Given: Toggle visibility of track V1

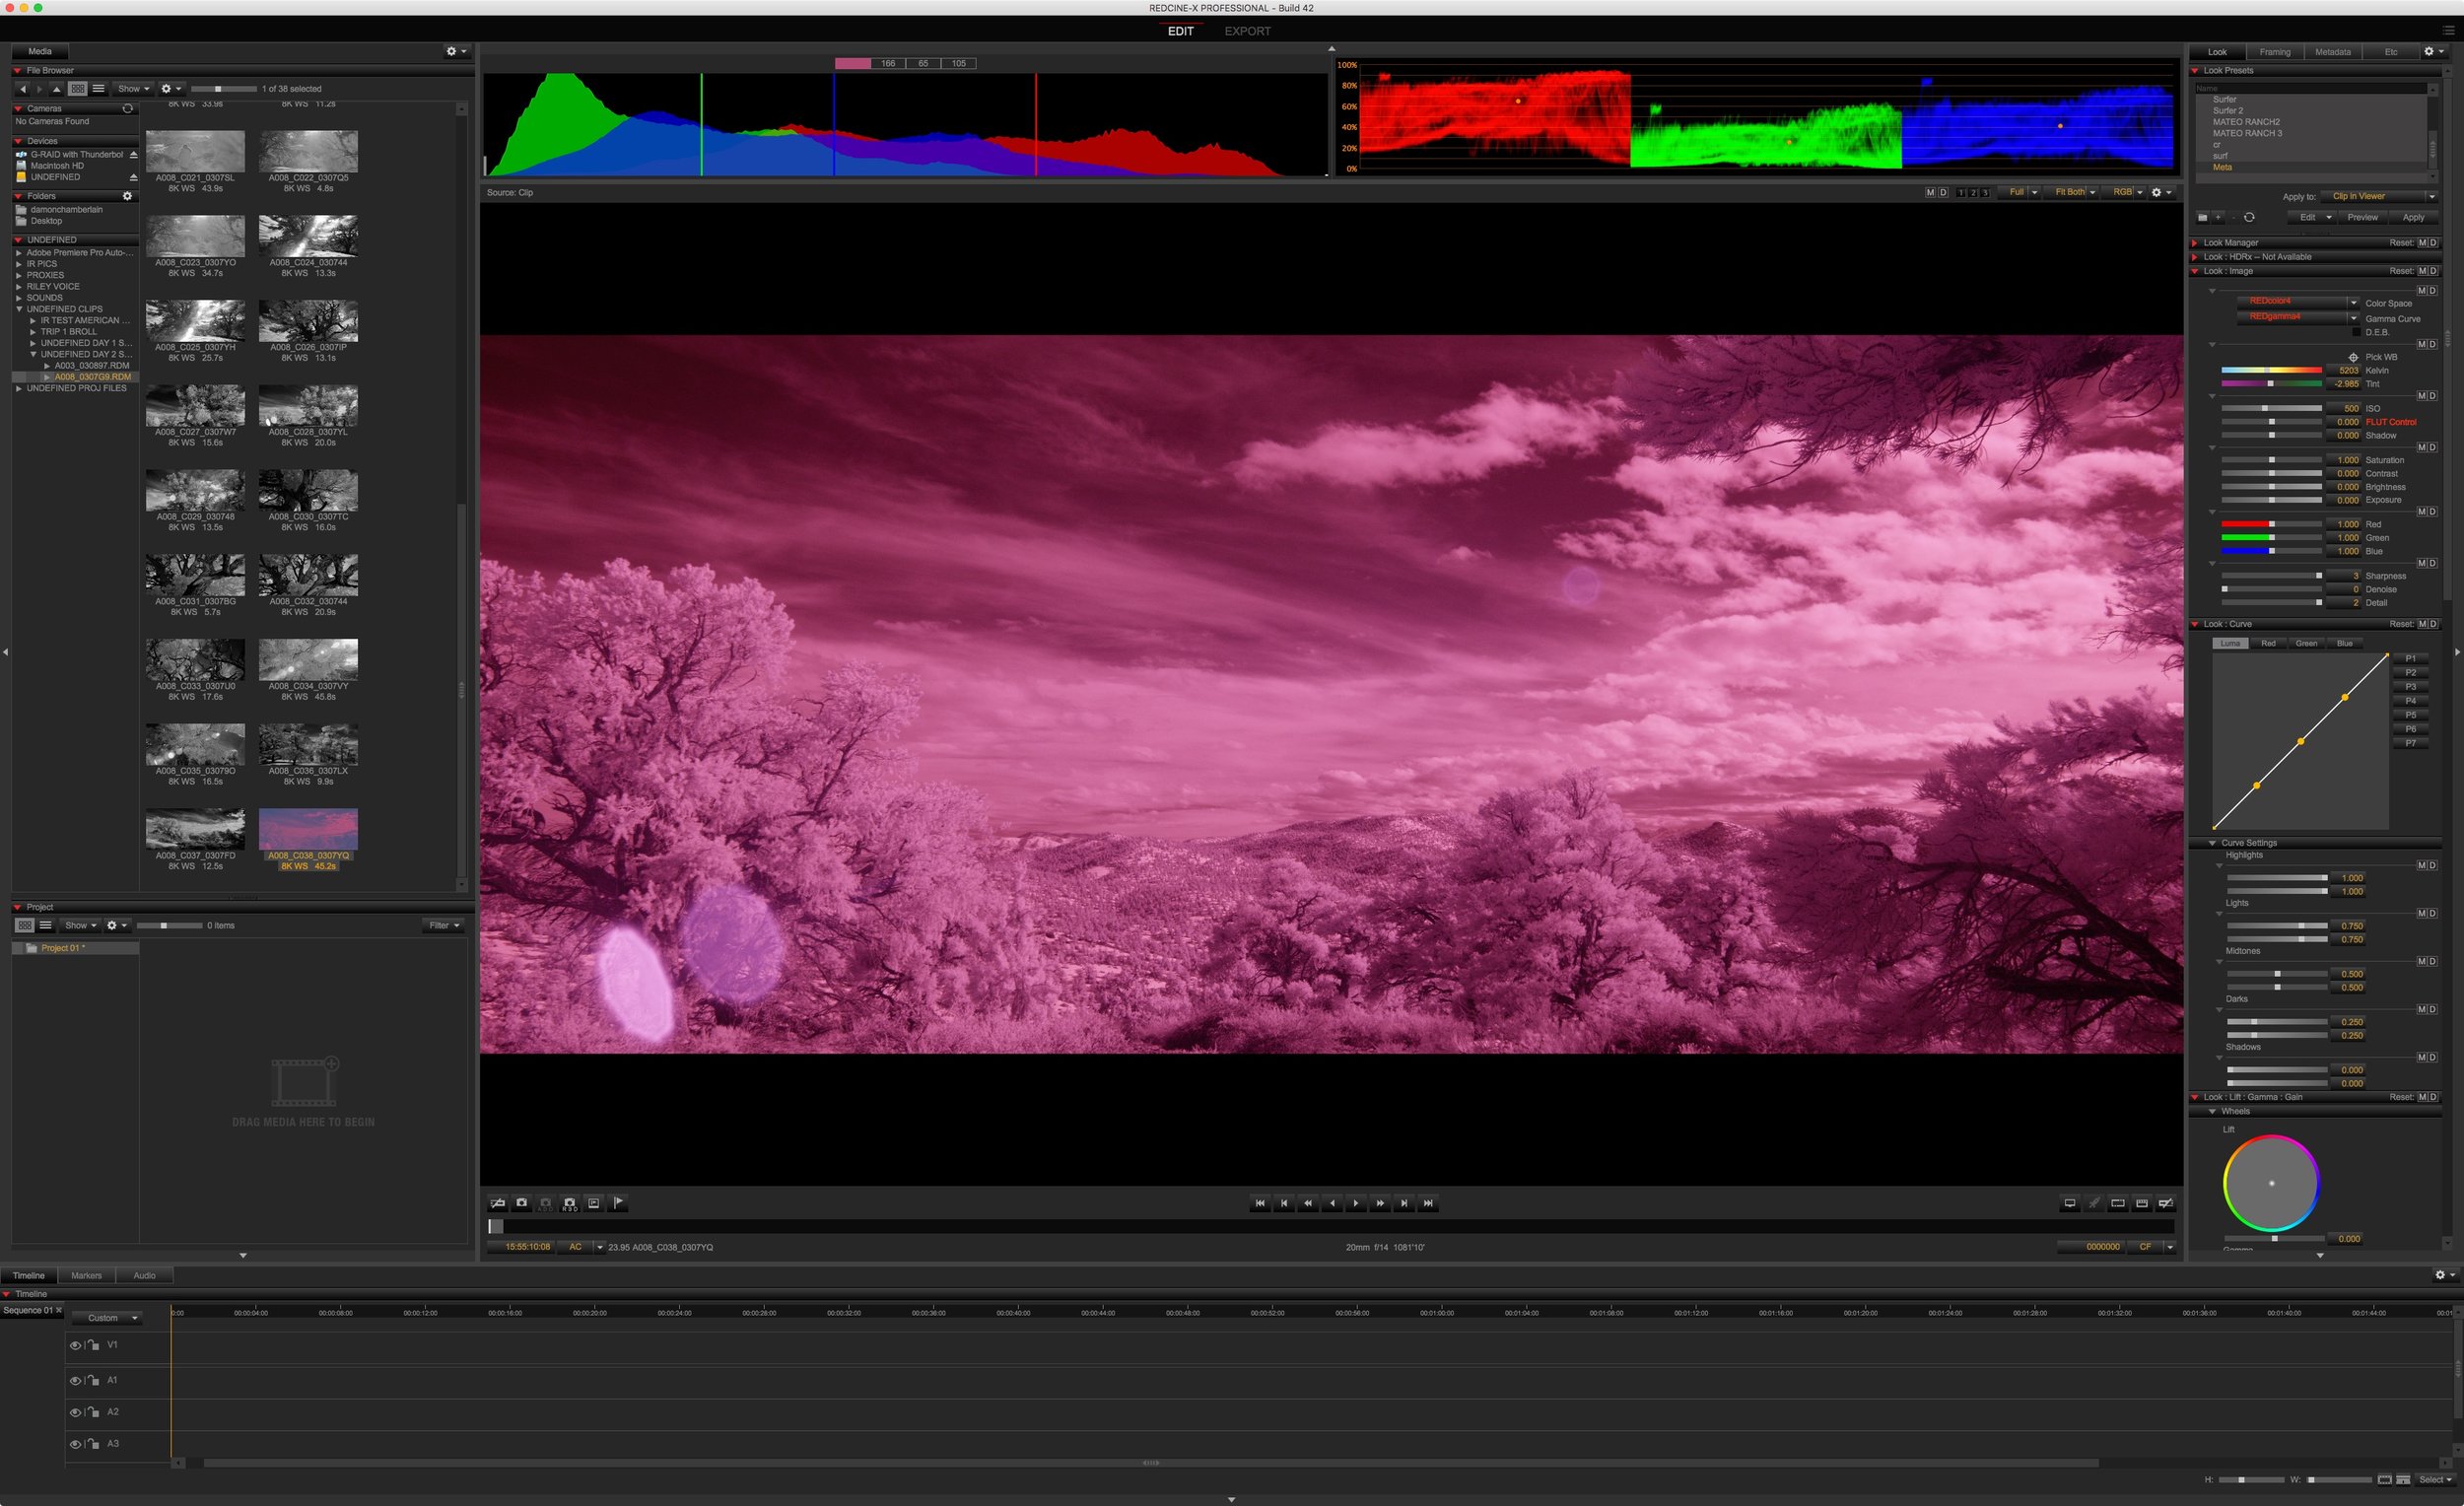Looking at the screenshot, I should [x=75, y=1346].
